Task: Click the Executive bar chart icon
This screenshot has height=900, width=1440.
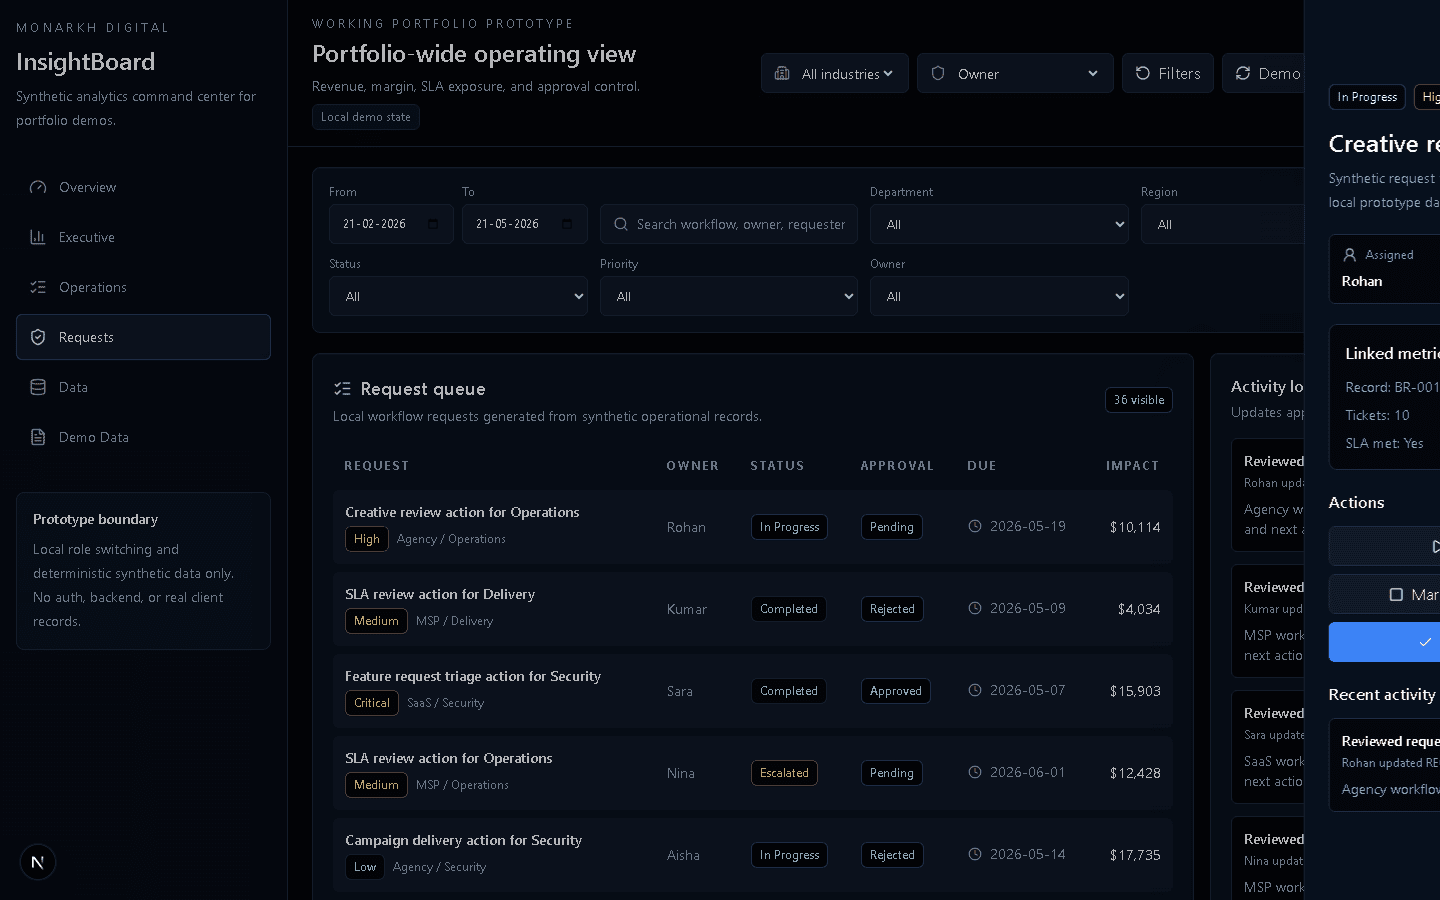Action: click(x=38, y=237)
